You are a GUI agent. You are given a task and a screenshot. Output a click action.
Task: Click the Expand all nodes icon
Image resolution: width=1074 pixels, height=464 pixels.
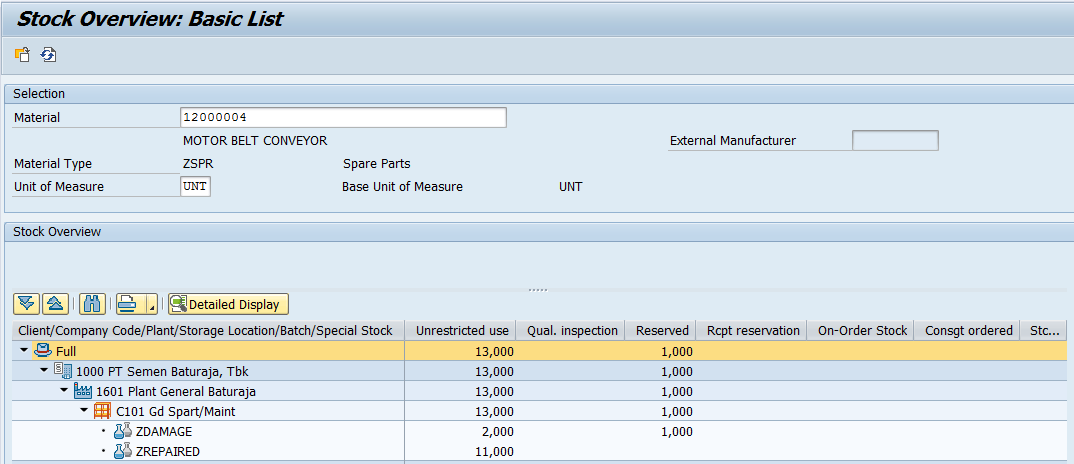coord(27,304)
